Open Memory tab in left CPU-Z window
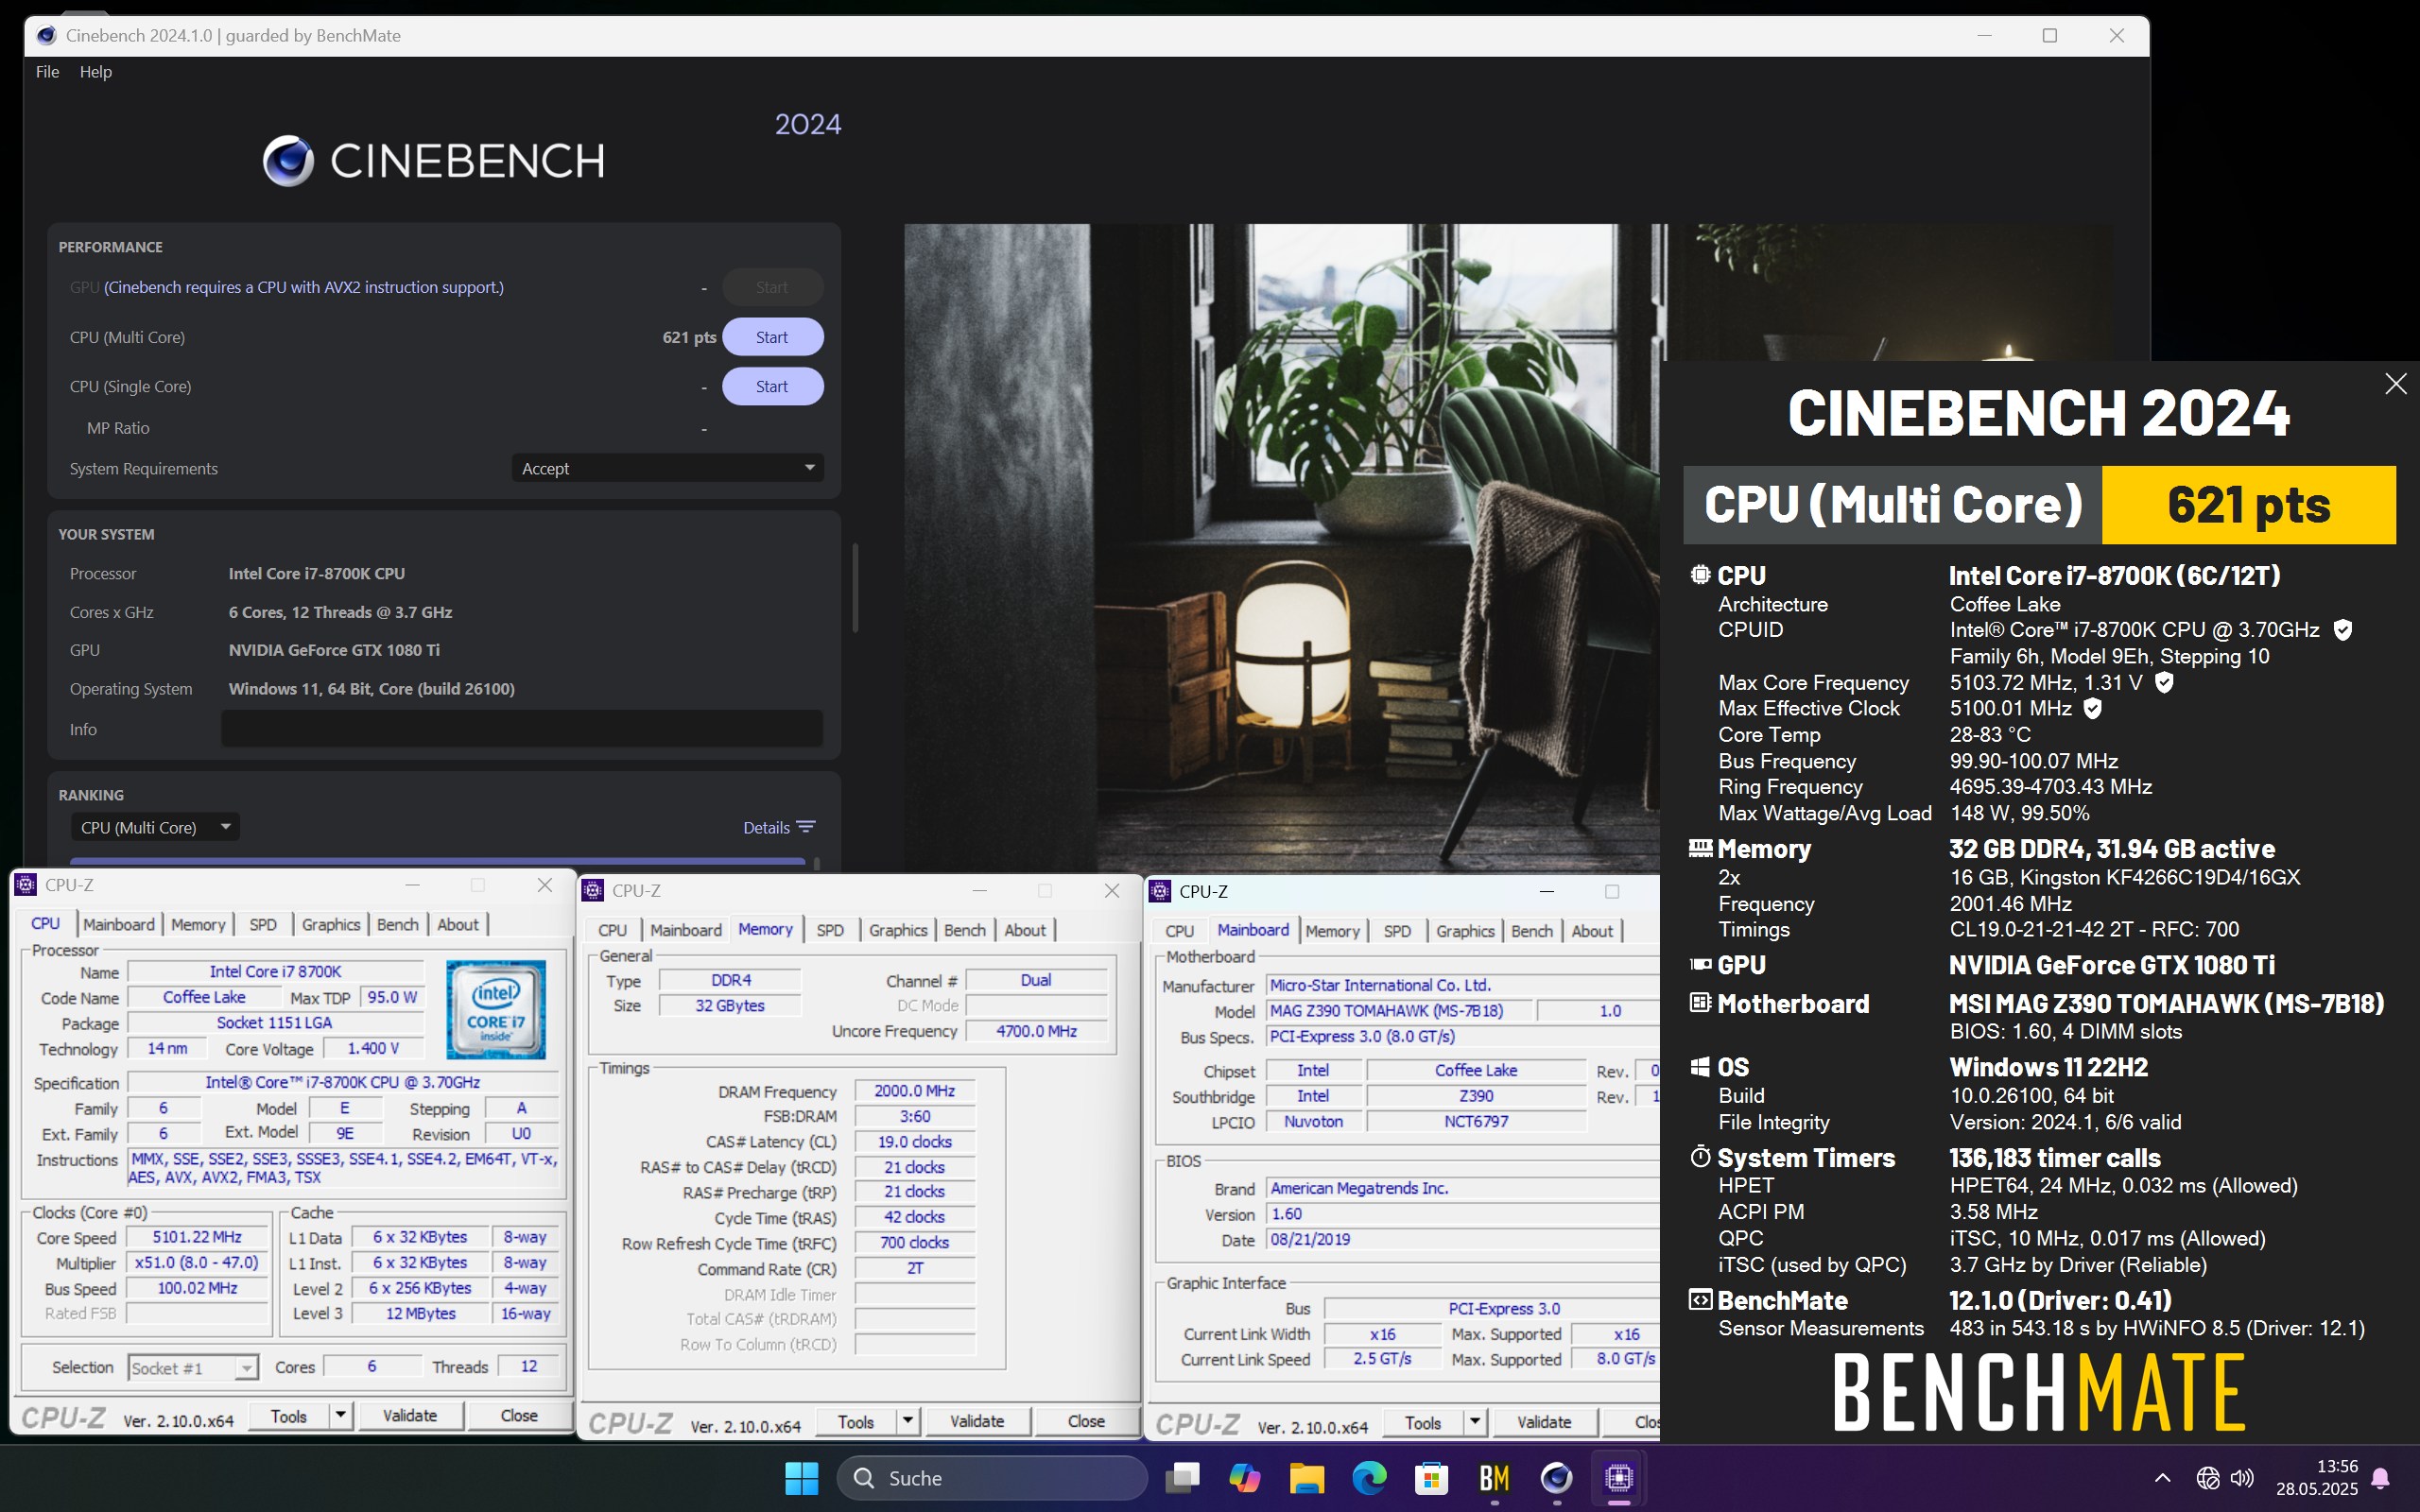The width and height of the screenshot is (2420, 1512). pyautogui.click(x=198, y=924)
